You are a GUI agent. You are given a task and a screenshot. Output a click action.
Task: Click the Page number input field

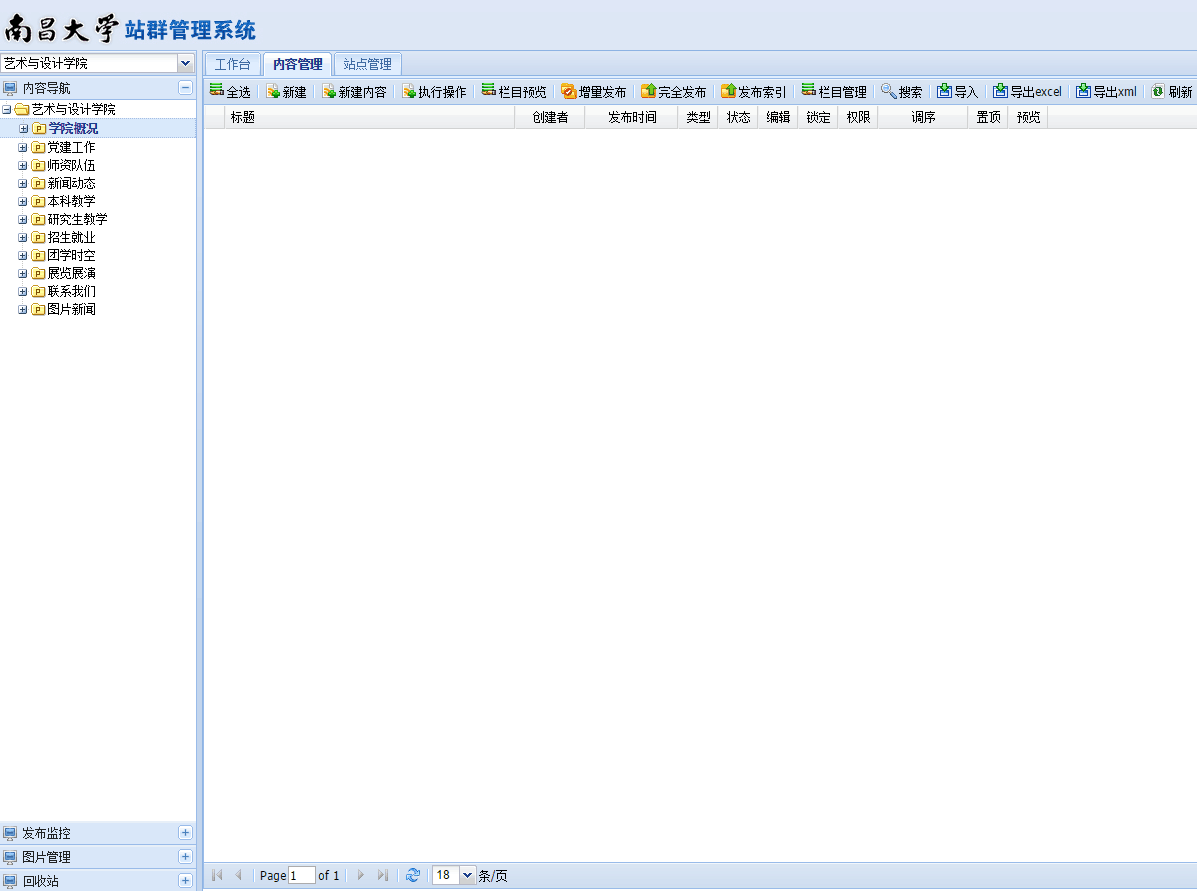tap(301, 875)
